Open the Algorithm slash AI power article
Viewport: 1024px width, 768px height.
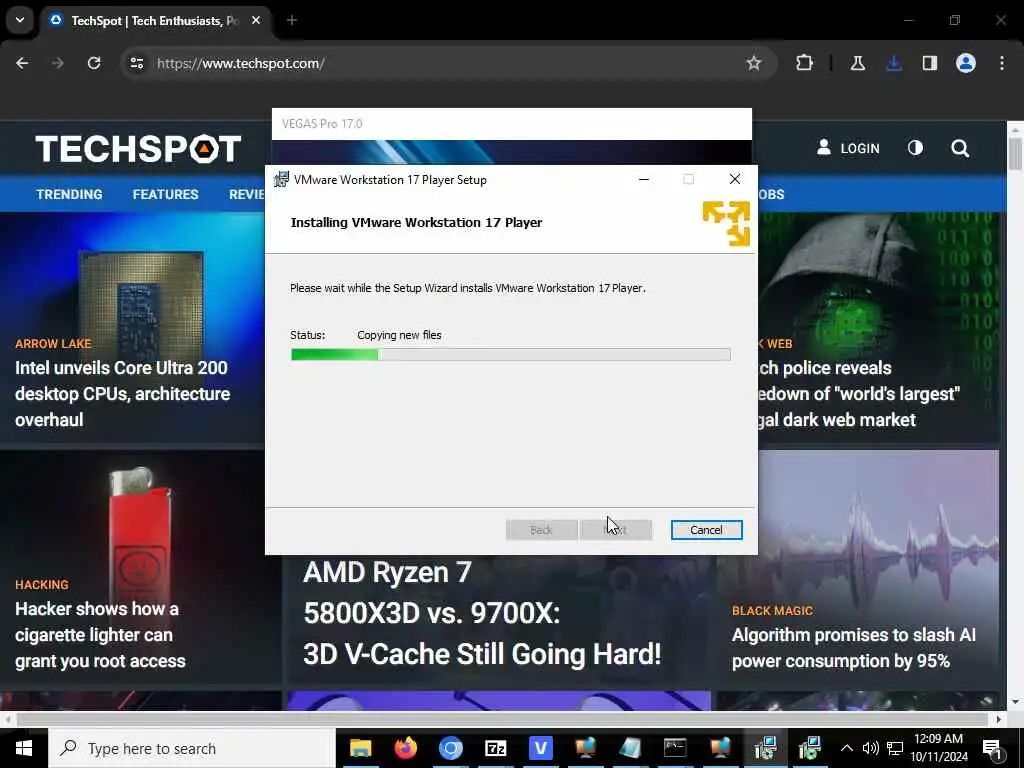coord(854,648)
